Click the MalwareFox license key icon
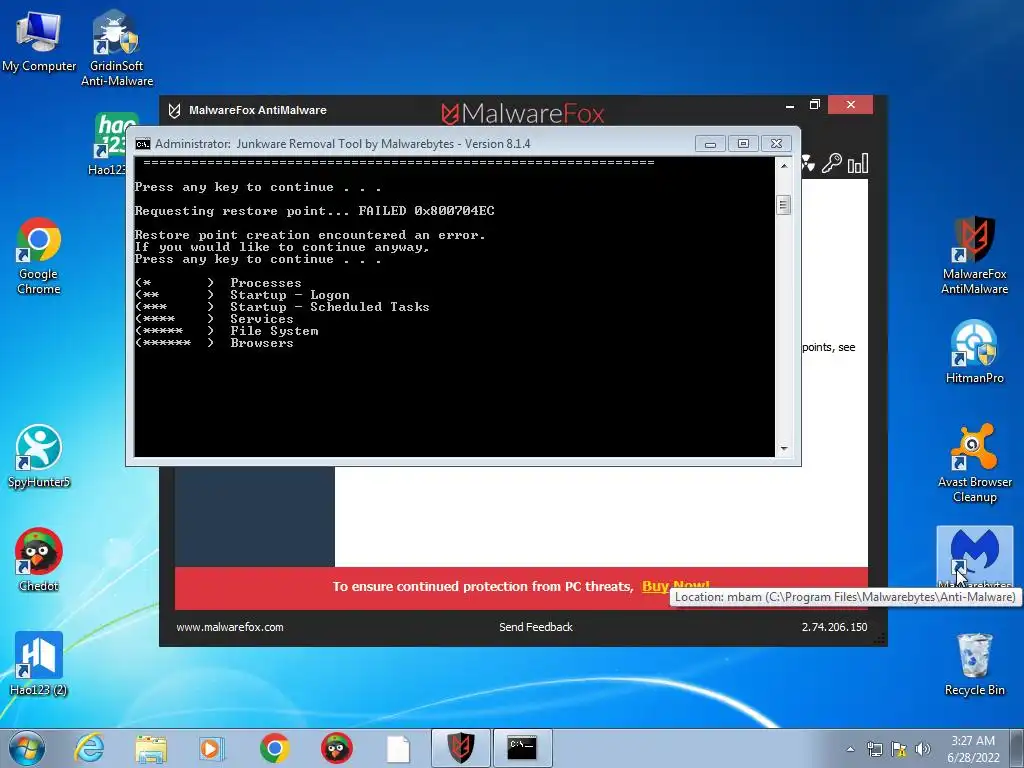Screen dimensions: 1024x768 pyautogui.click(x=831, y=163)
